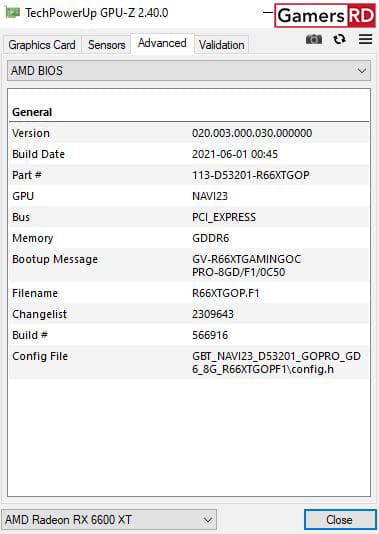The height and width of the screenshot is (534, 379).
Task: Switch to the Sensors tab
Action: pos(106,45)
